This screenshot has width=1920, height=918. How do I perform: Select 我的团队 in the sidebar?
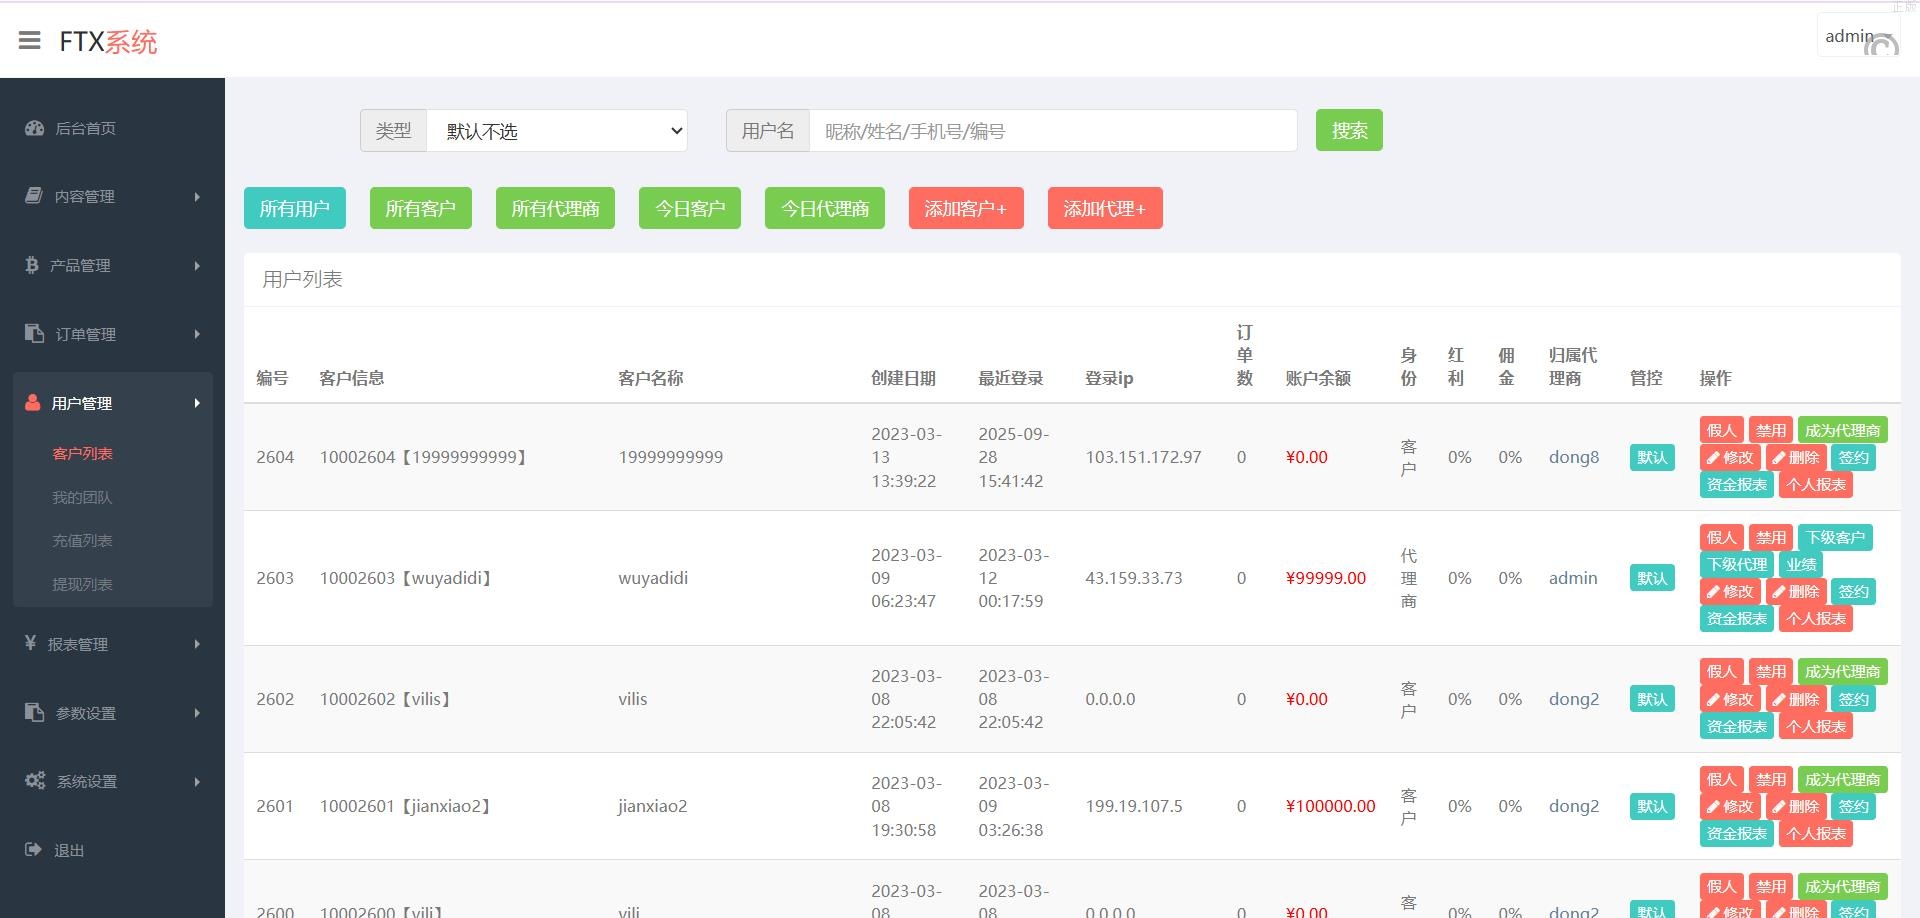[x=81, y=497]
